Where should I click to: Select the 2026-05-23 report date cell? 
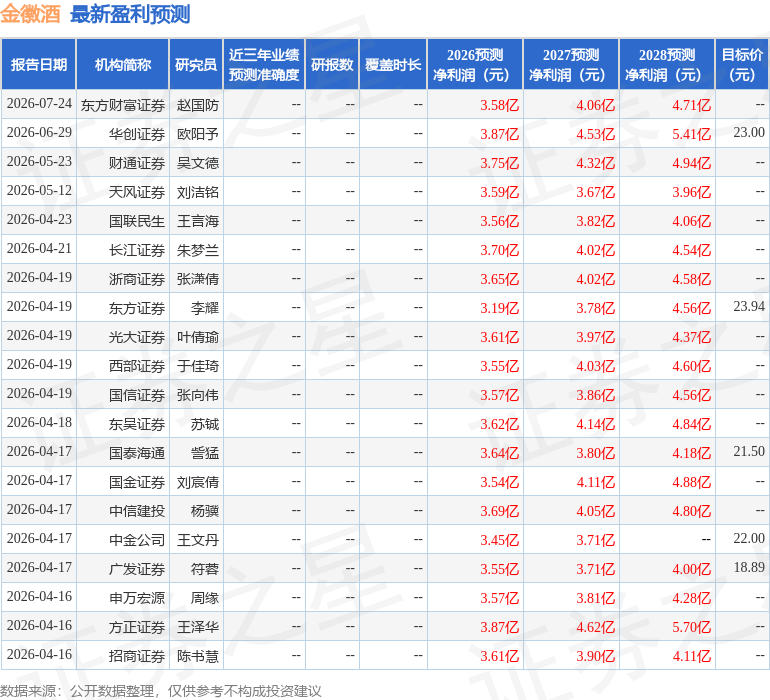click(x=39, y=162)
